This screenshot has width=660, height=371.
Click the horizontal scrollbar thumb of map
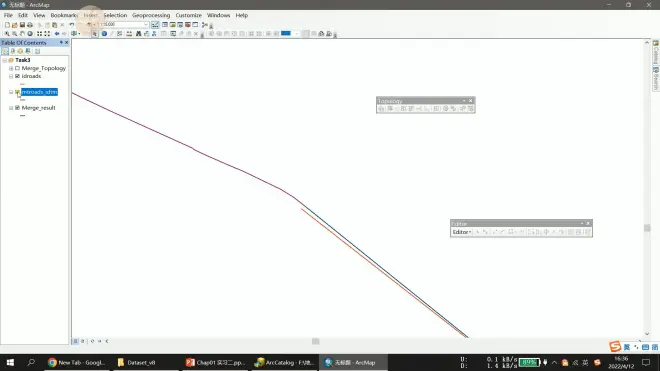coord(316,341)
